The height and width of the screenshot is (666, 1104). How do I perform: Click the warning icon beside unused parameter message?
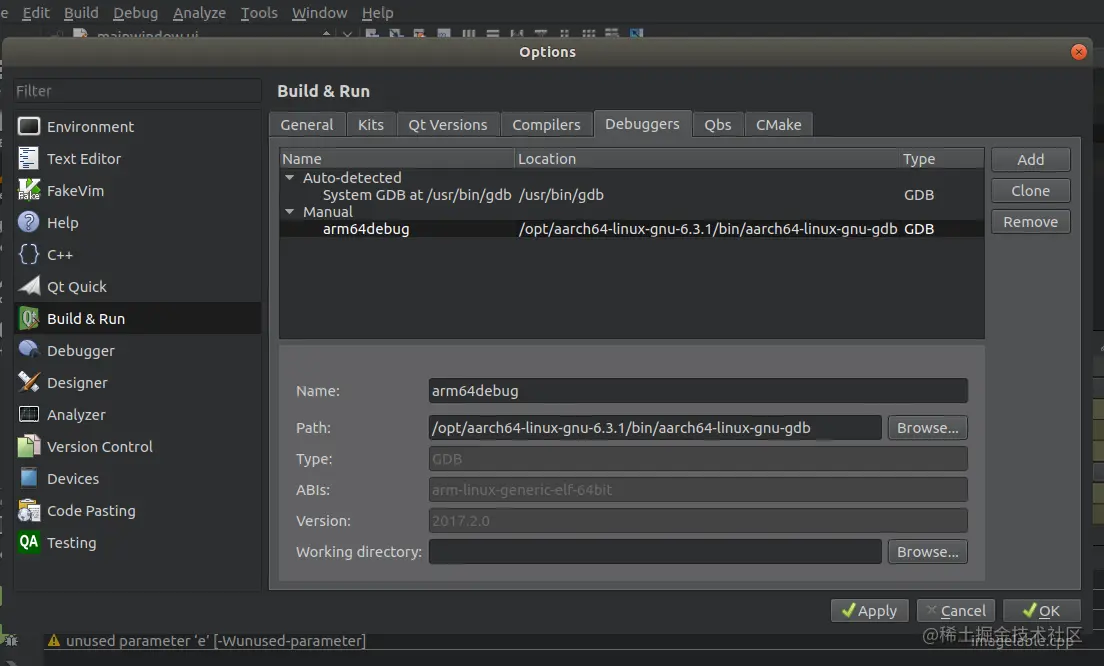(54, 641)
